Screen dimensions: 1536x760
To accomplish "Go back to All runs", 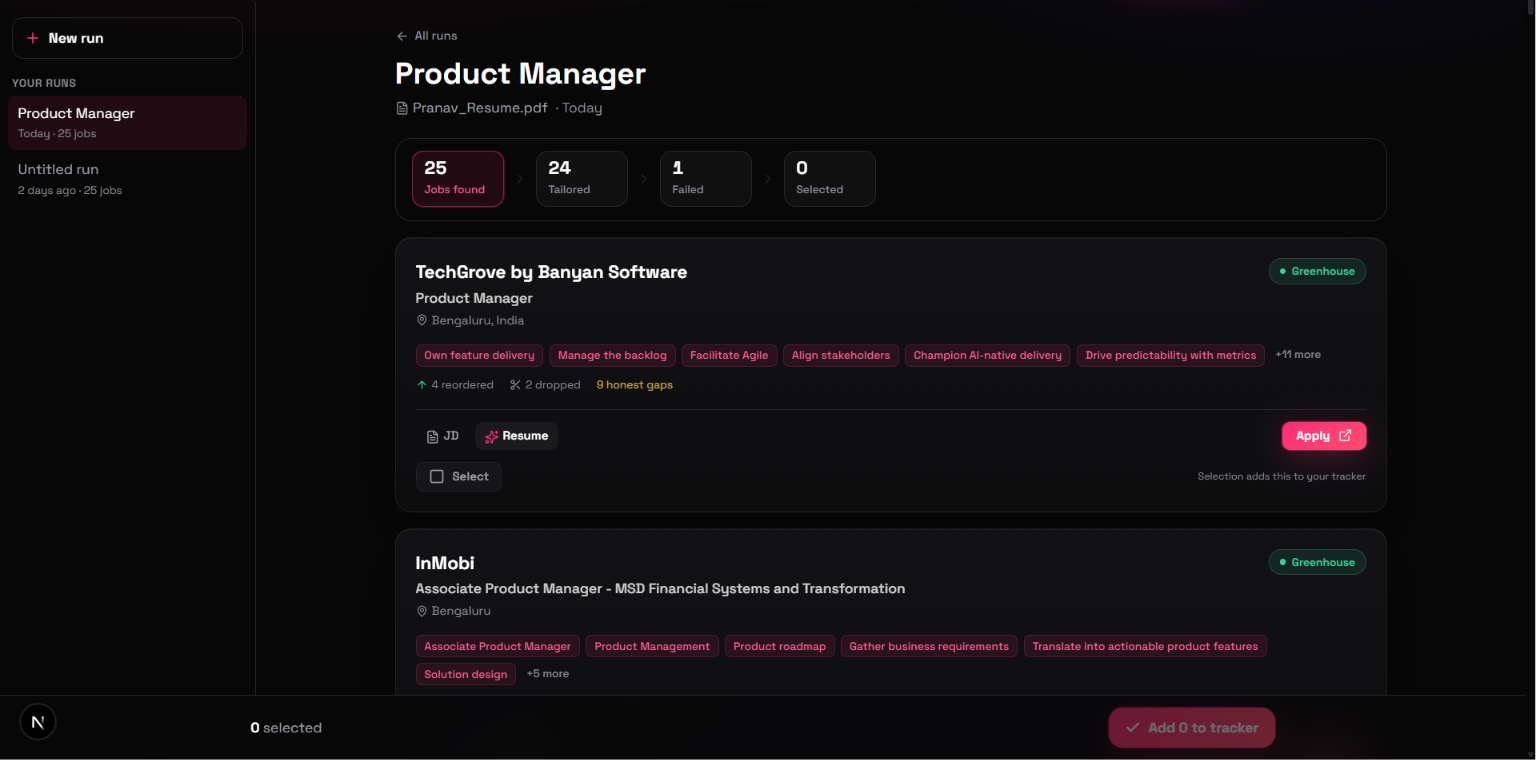I will [x=427, y=36].
